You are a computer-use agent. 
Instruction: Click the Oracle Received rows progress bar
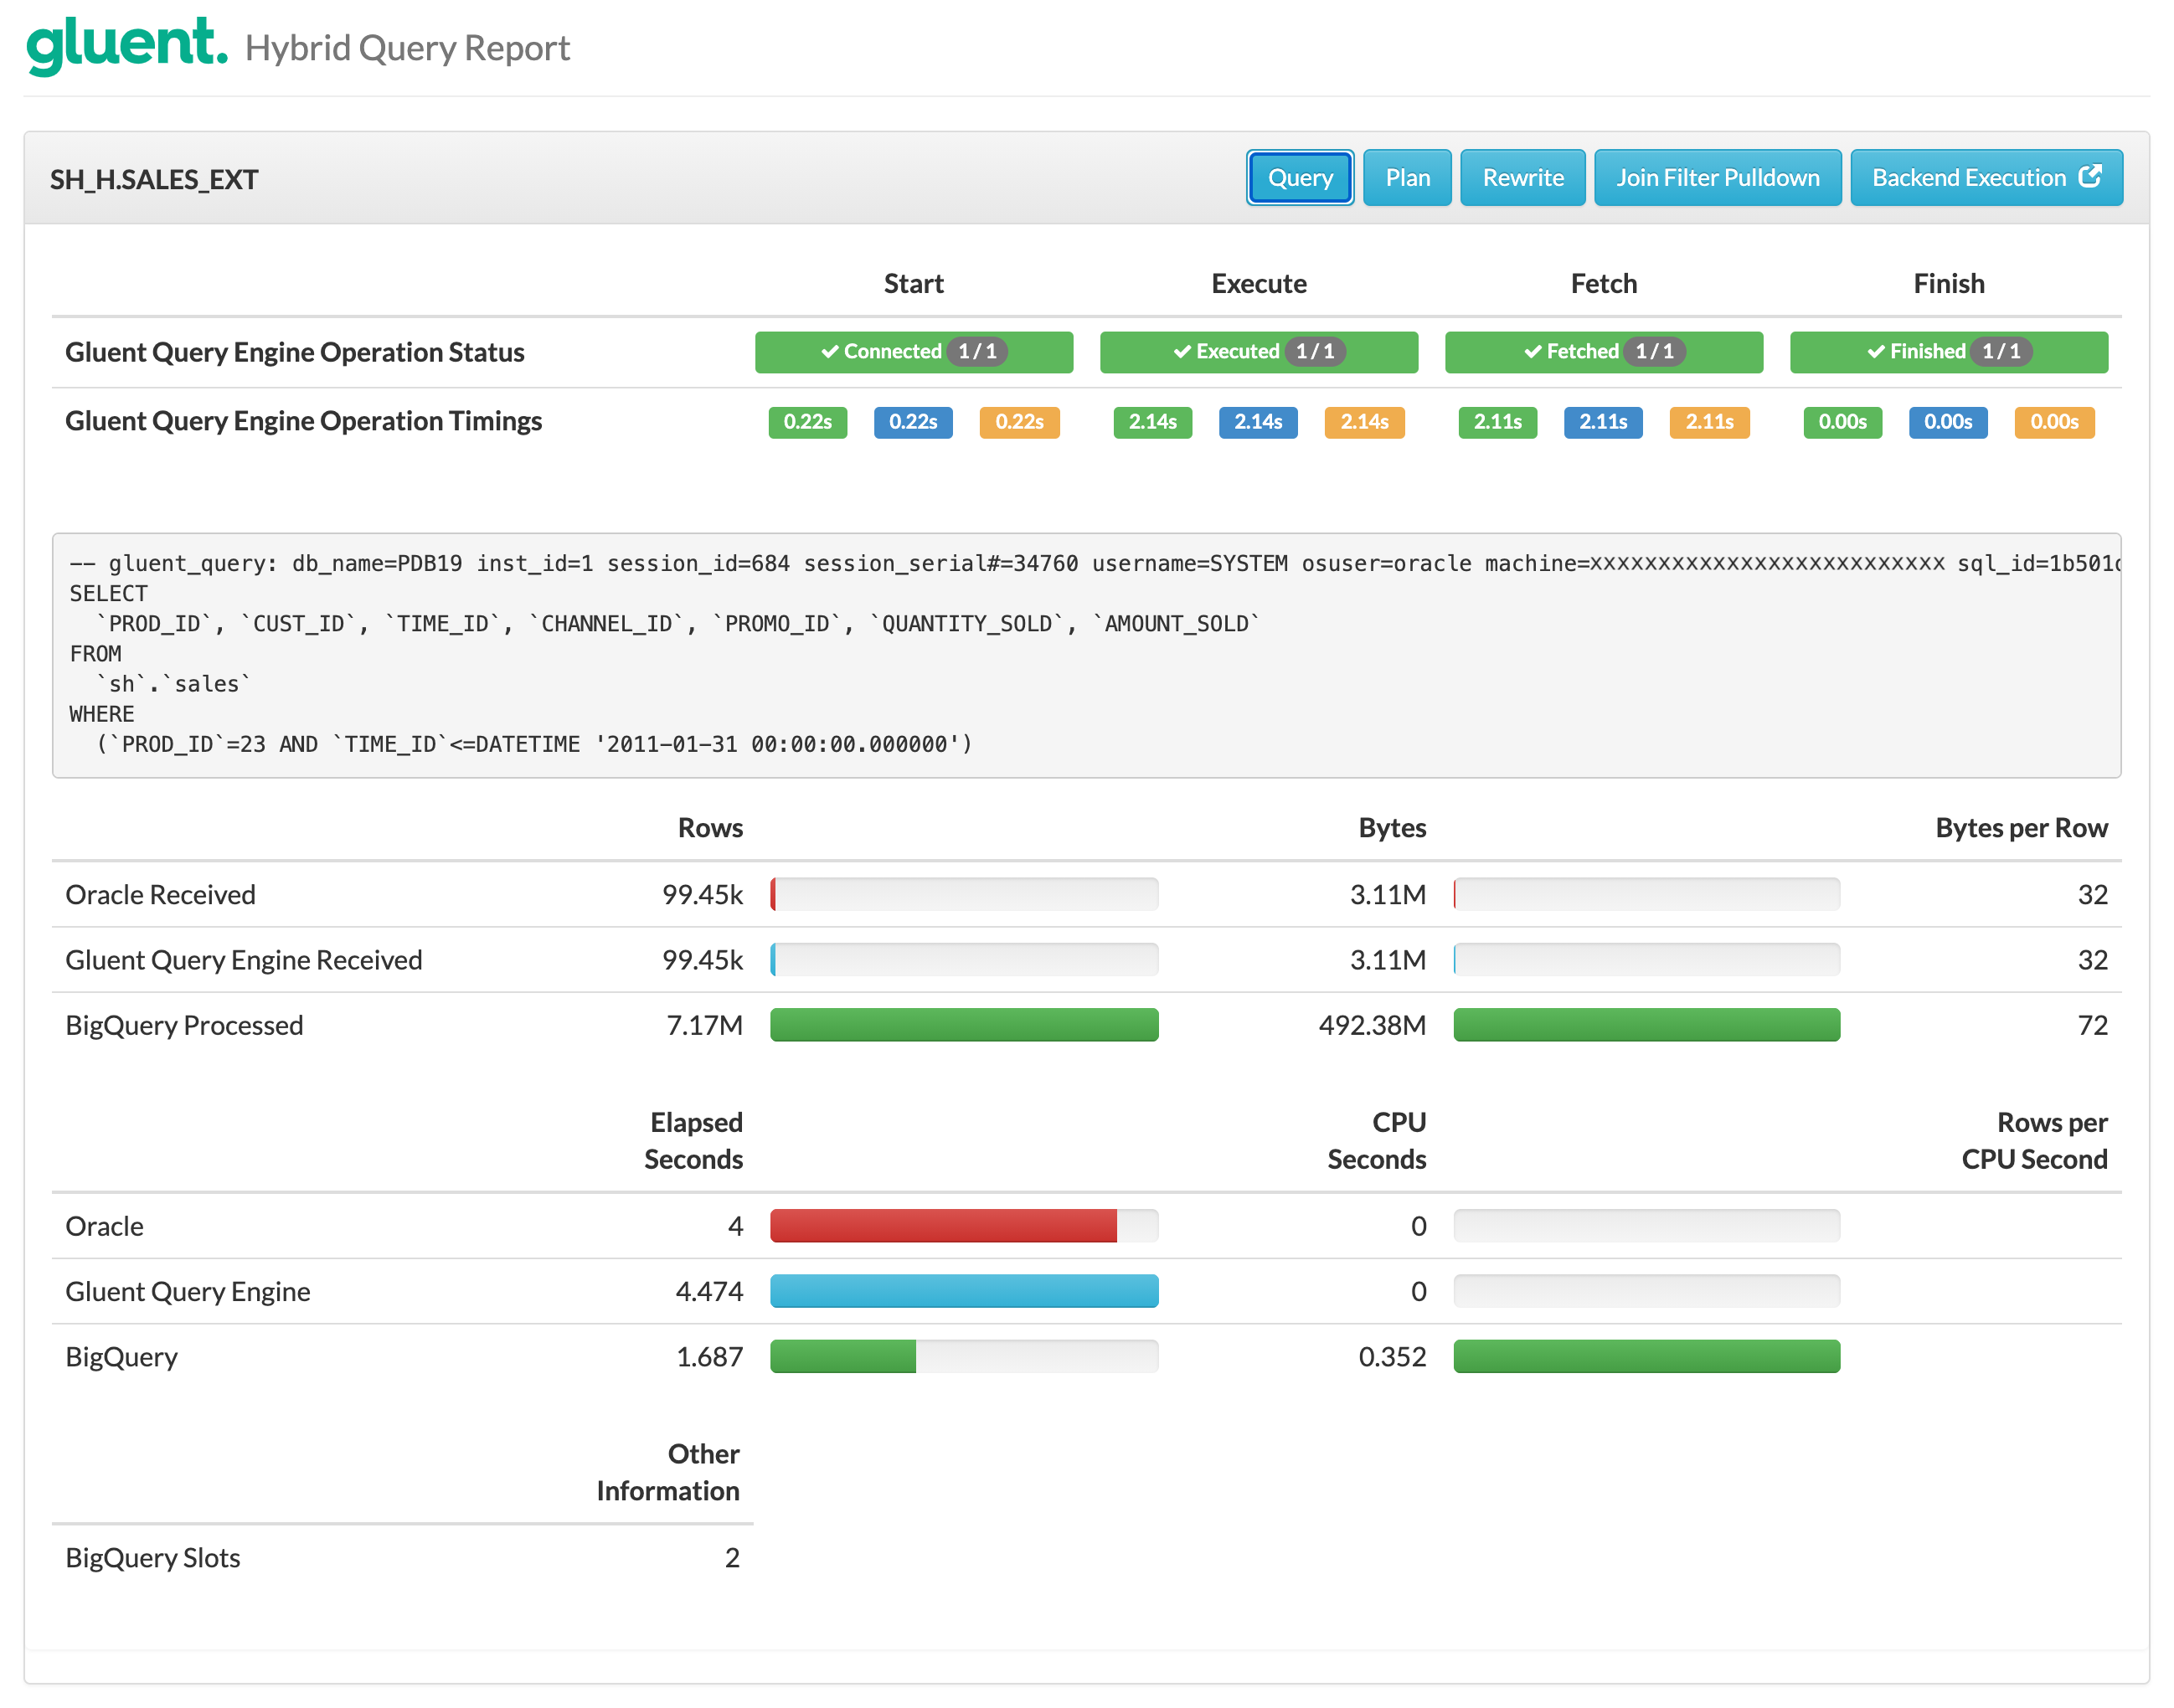(964, 894)
